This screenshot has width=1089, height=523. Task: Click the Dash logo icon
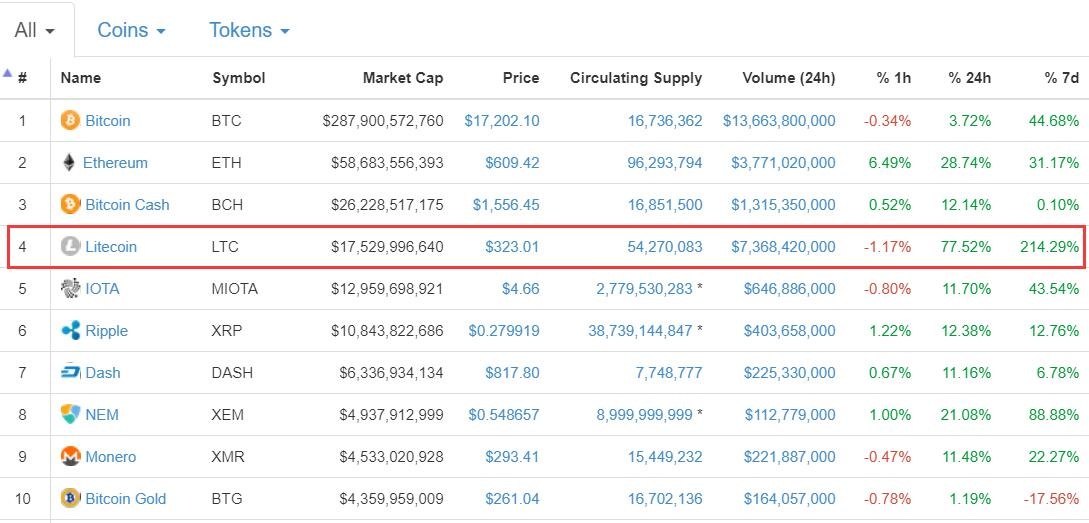click(x=70, y=373)
